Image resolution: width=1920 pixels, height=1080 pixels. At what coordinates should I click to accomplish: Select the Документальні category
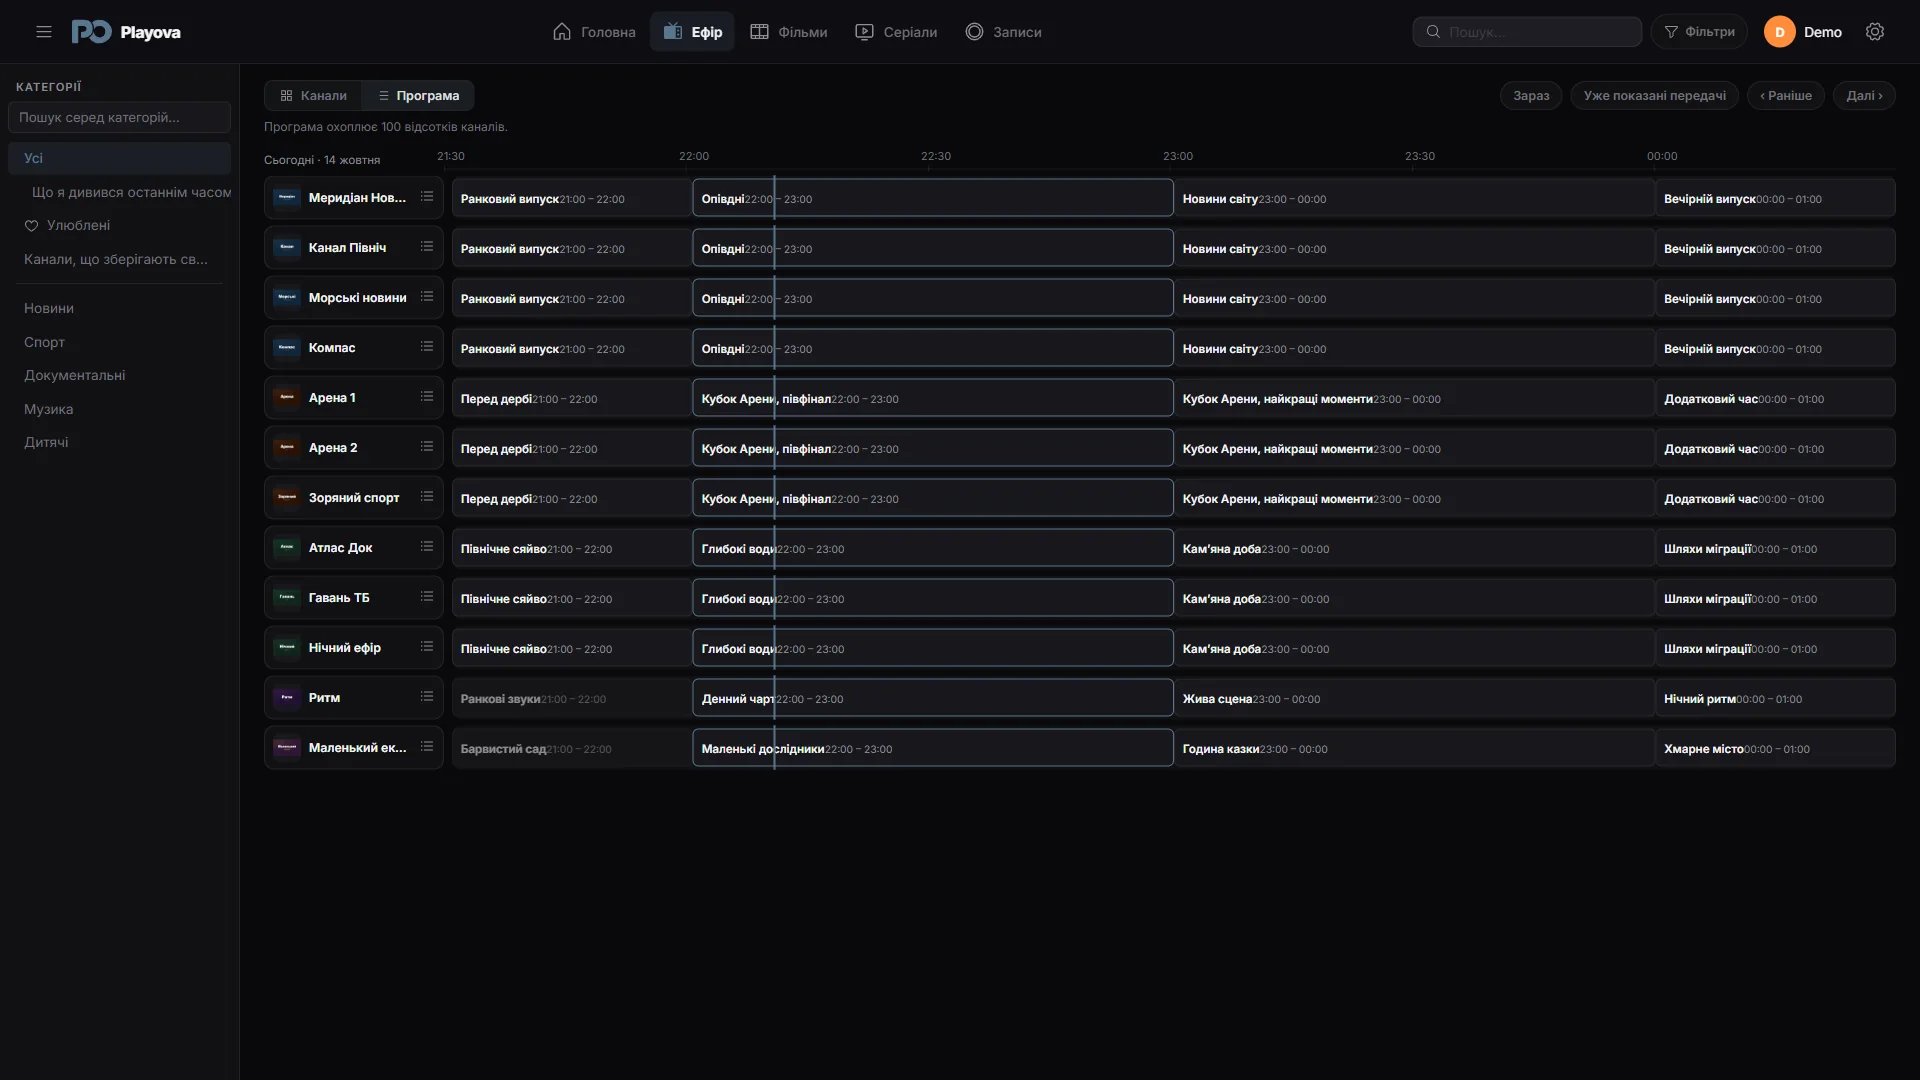[x=119, y=375]
